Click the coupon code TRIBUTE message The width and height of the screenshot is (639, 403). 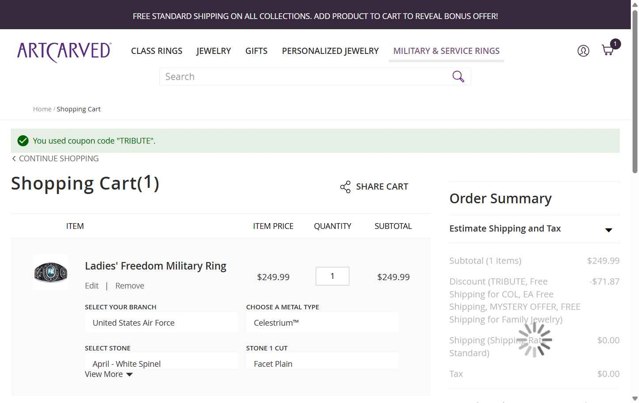tap(94, 141)
